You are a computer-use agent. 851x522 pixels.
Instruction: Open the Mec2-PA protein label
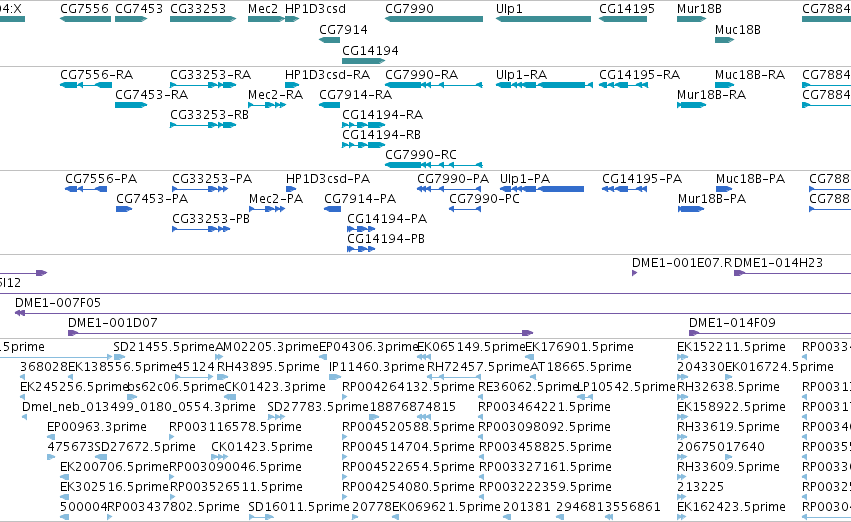276,199
